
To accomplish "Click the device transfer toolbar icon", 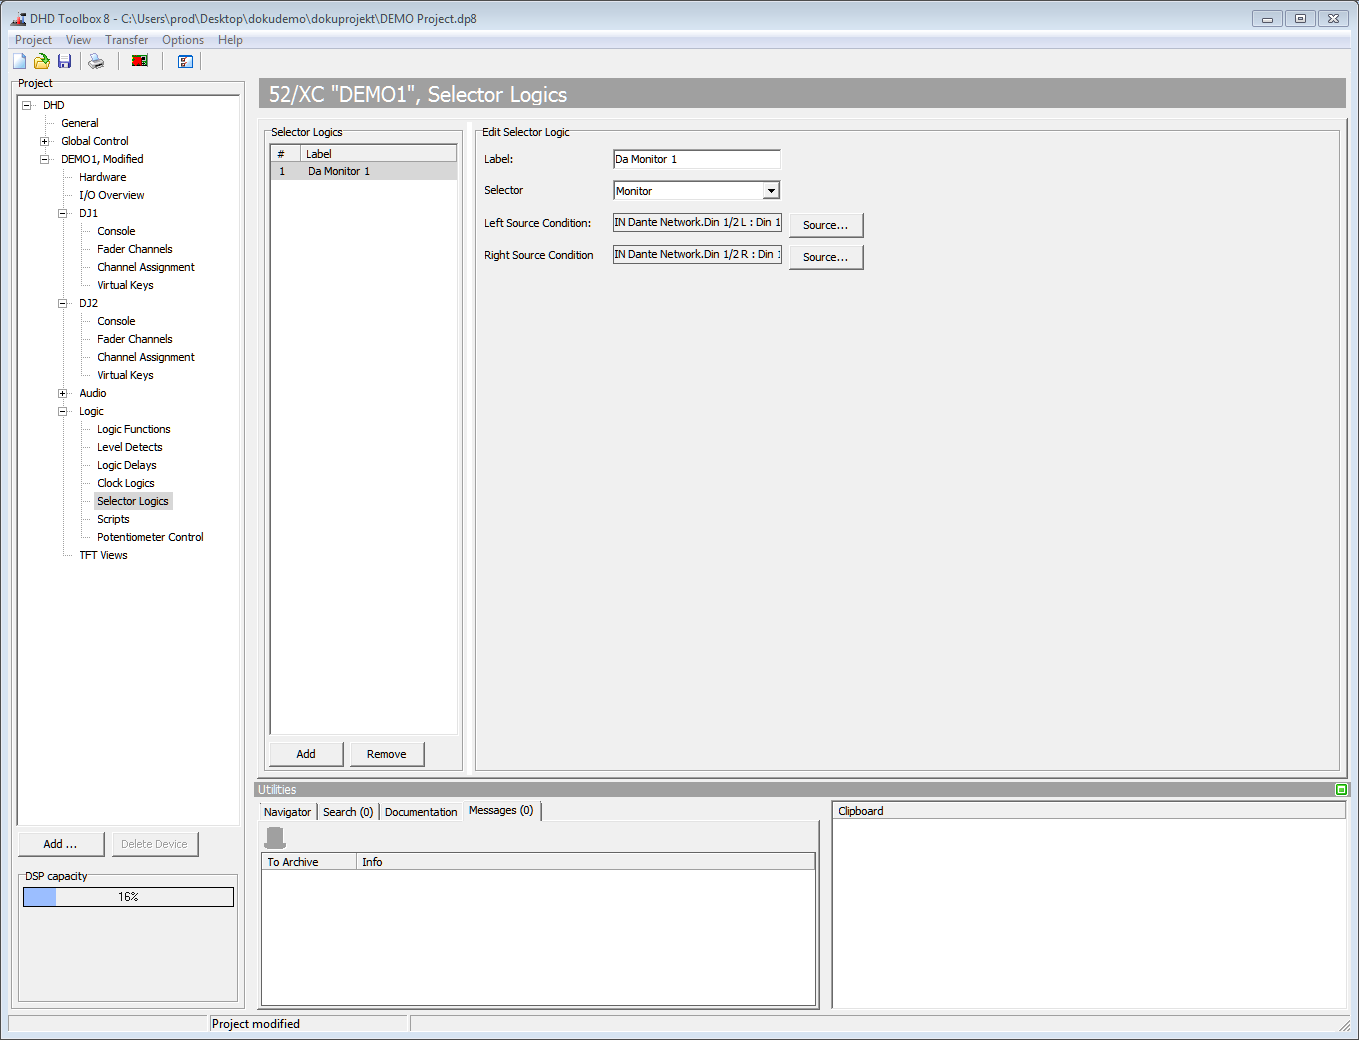I will [x=139, y=61].
